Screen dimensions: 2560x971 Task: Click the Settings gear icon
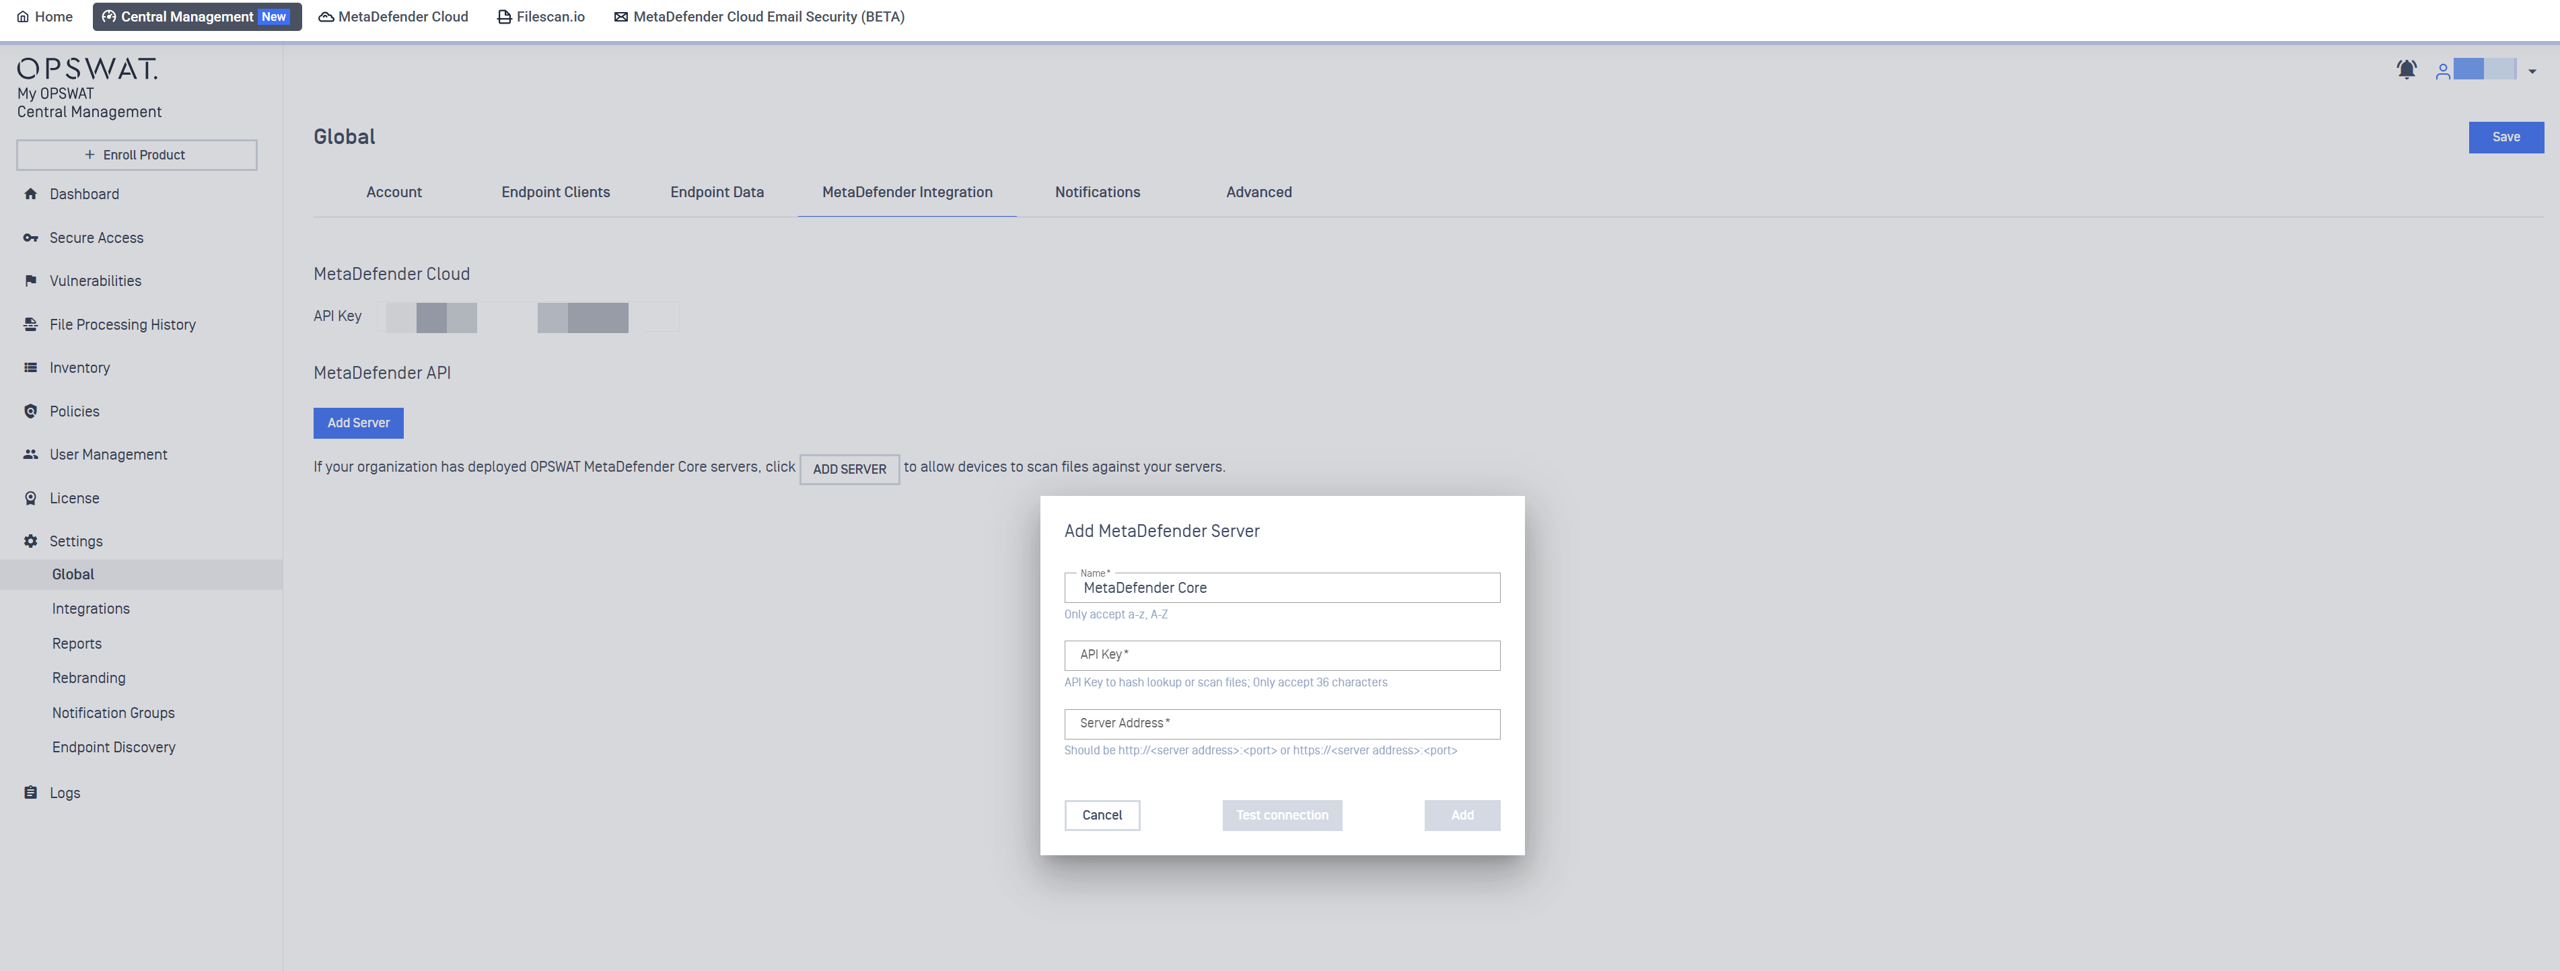click(x=30, y=541)
